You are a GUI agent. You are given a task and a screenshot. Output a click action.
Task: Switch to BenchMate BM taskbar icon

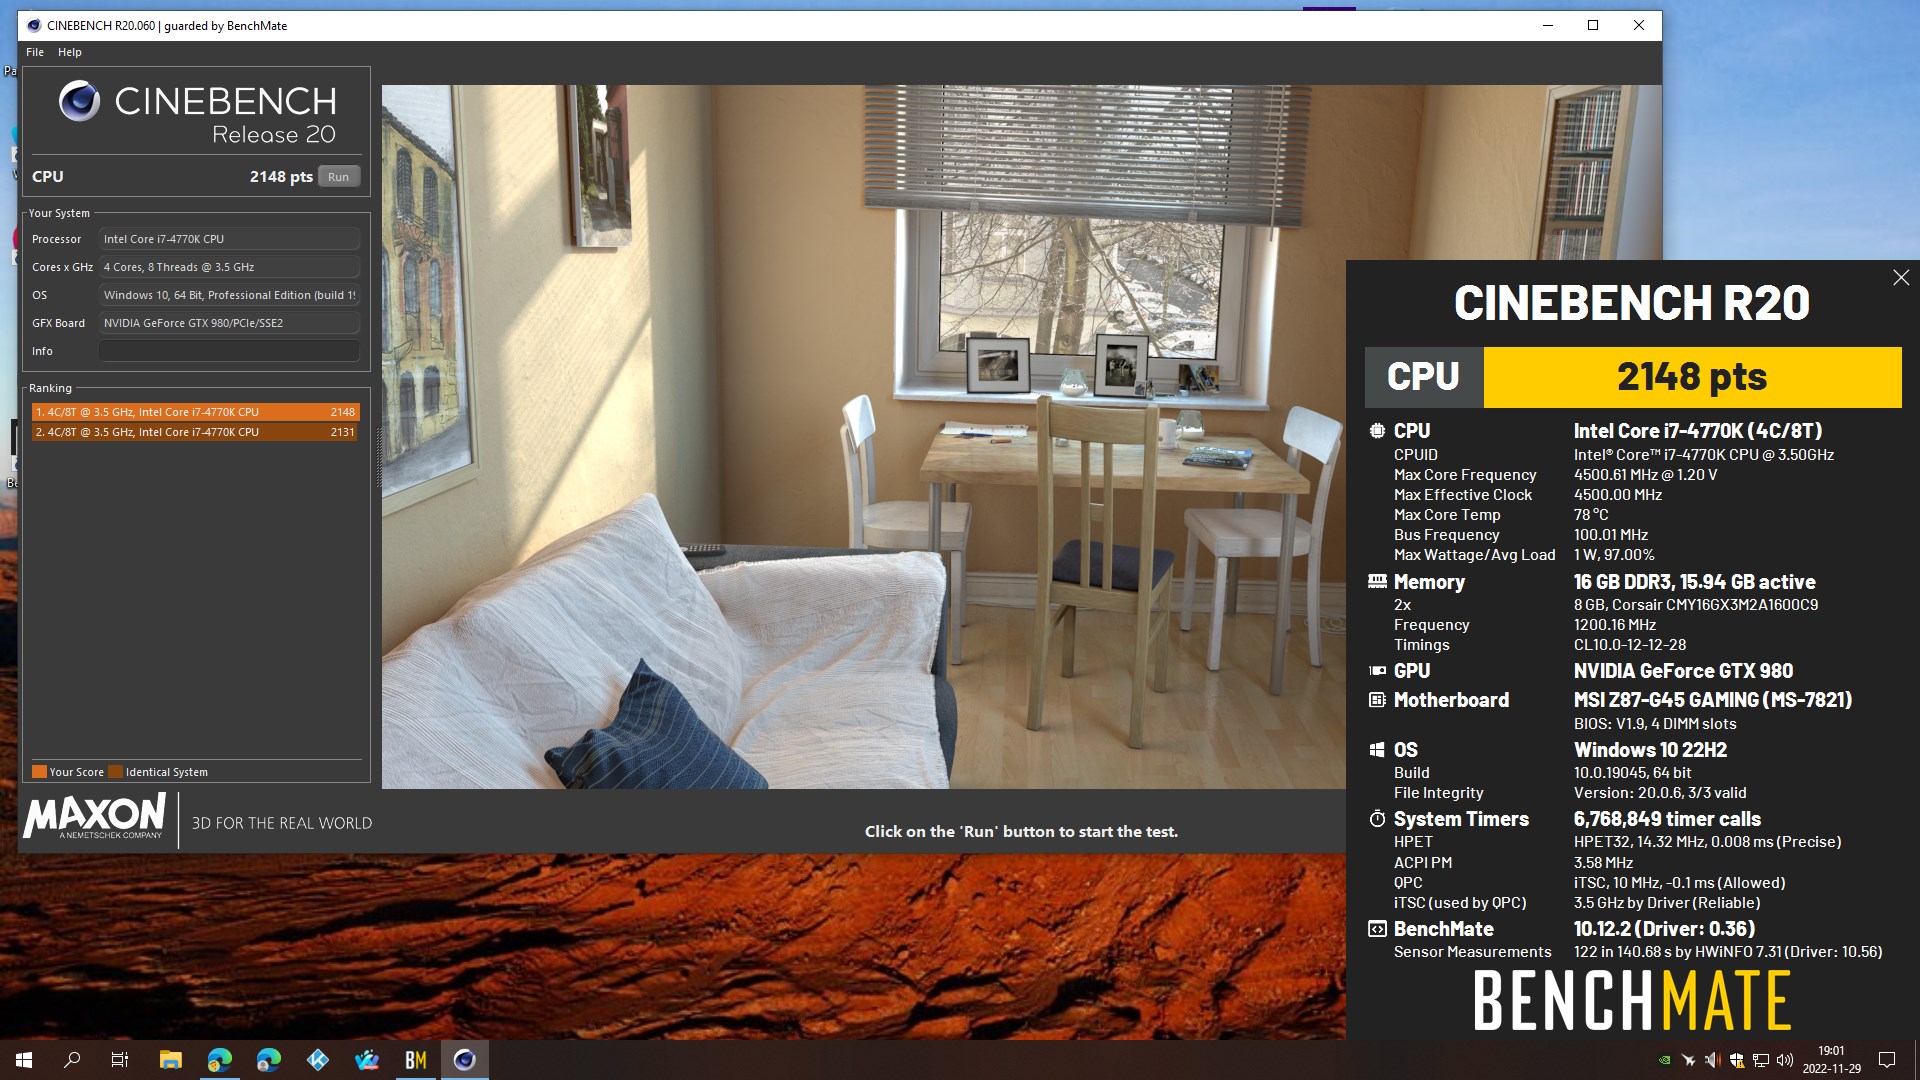(x=416, y=1060)
